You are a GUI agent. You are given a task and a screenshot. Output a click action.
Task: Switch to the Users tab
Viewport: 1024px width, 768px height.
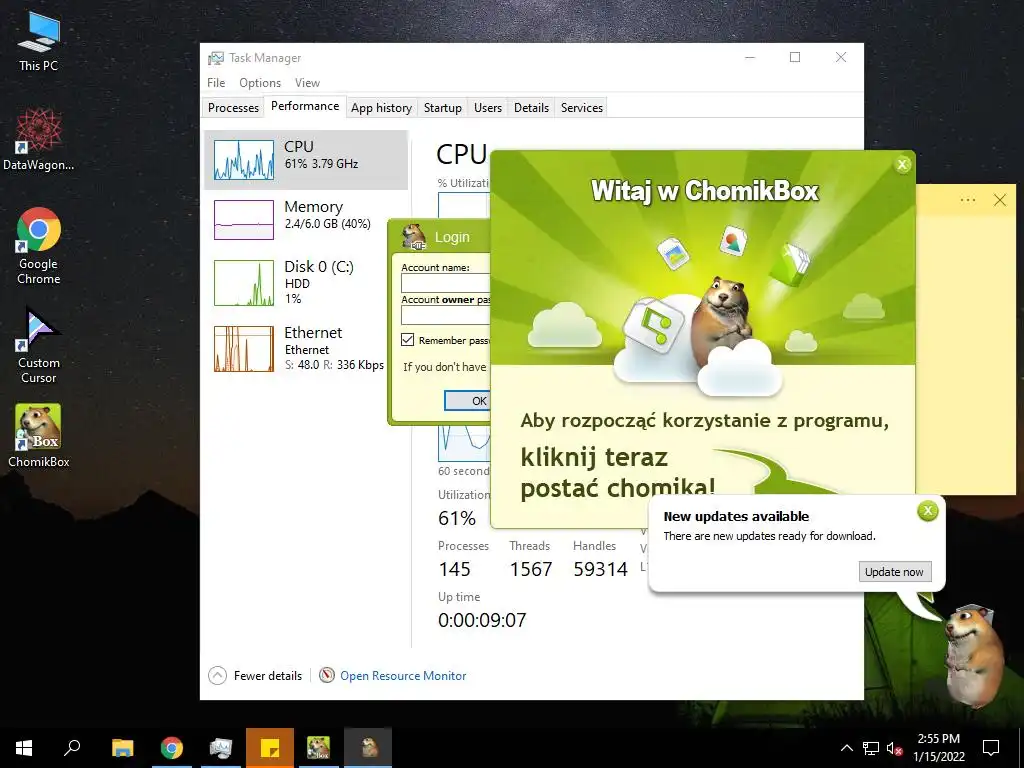pos(488,108)
